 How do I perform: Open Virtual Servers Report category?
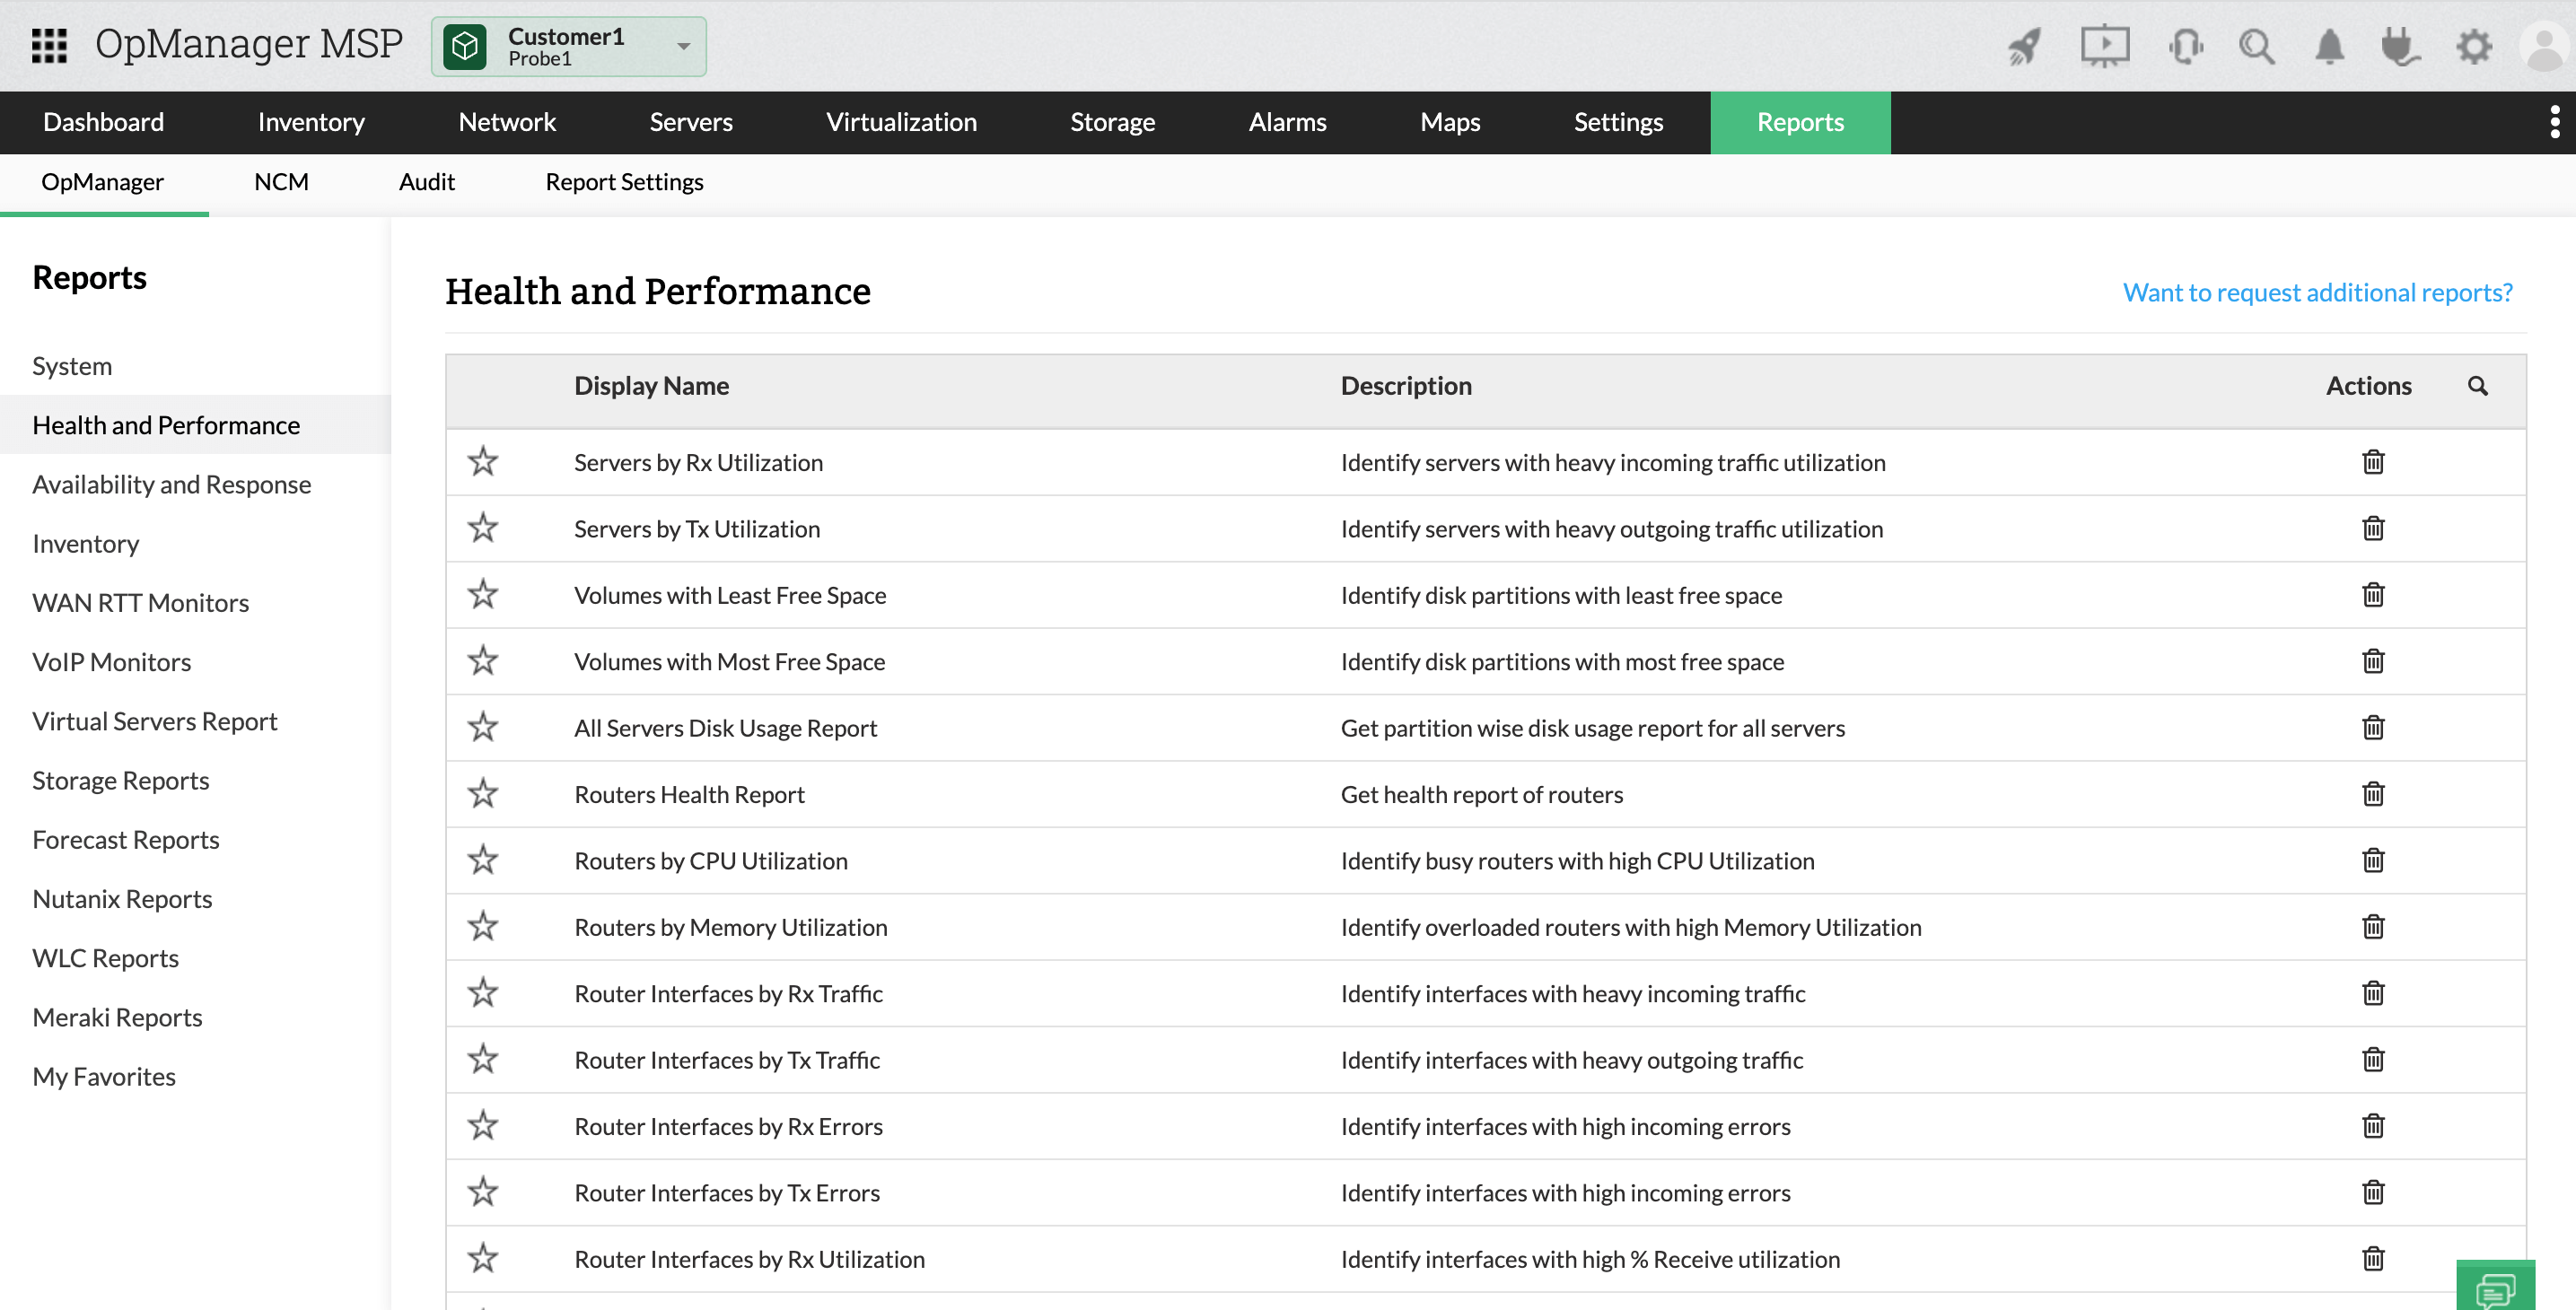pyautogui.click(x=155, y=721)
